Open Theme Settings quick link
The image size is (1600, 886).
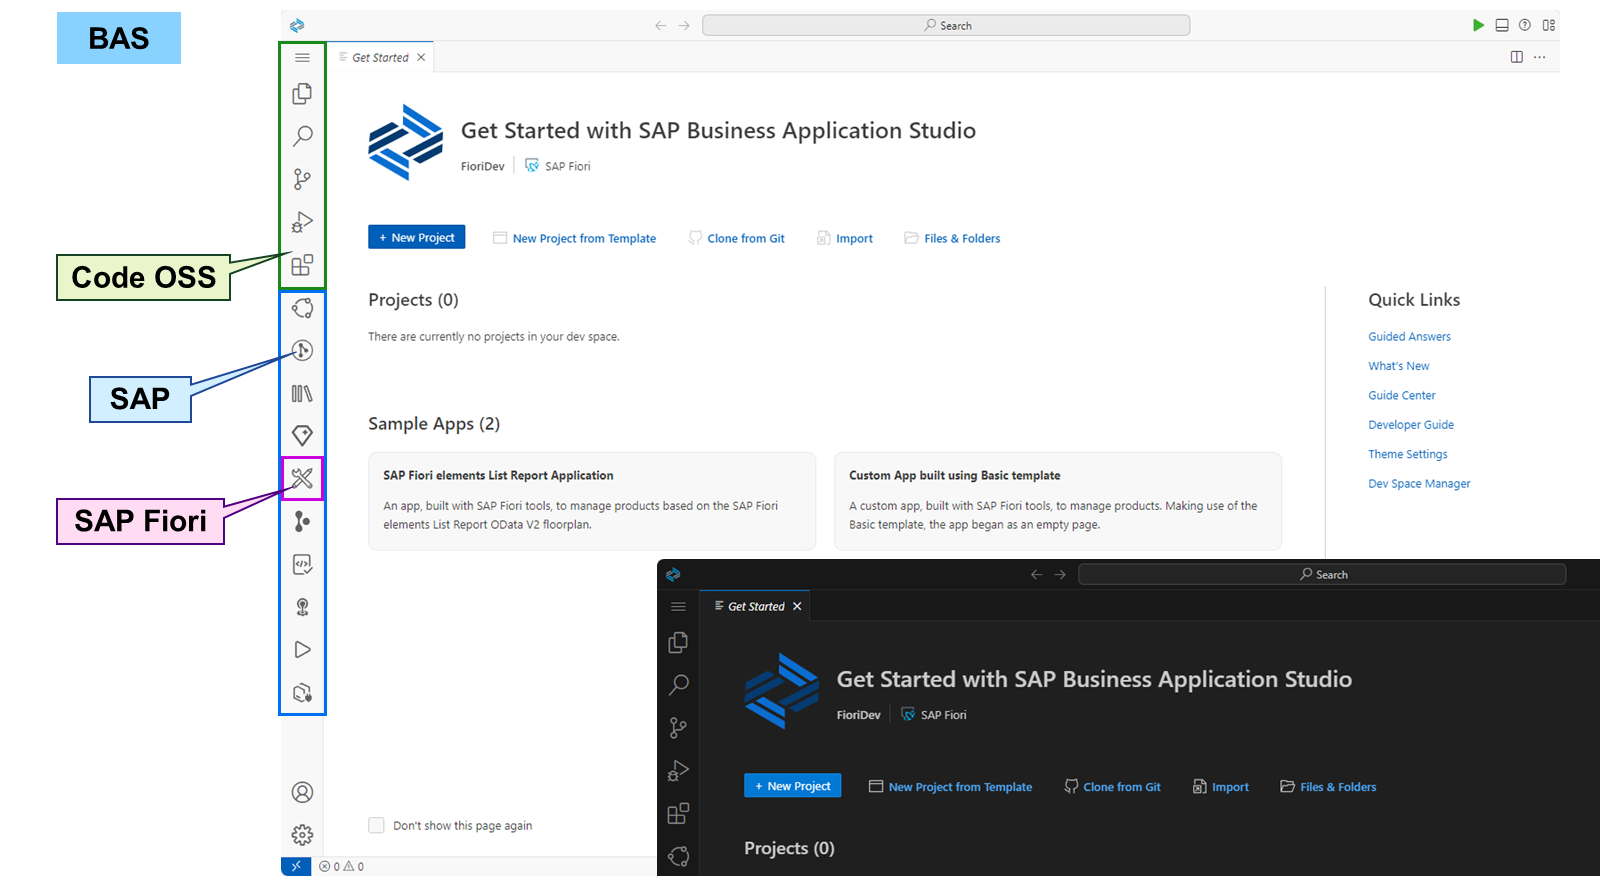1407,454
